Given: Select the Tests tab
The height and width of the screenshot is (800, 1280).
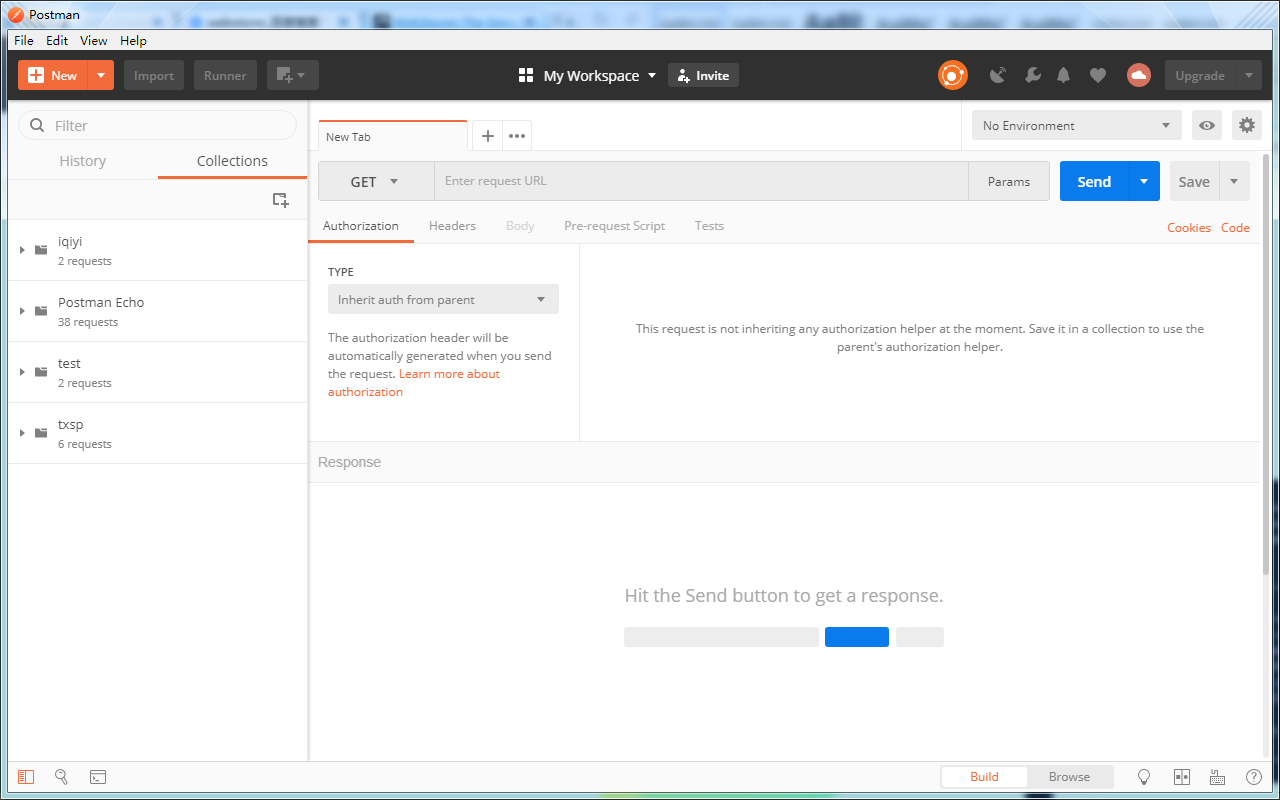Looking at the screenshot, I should coord(709,226).
